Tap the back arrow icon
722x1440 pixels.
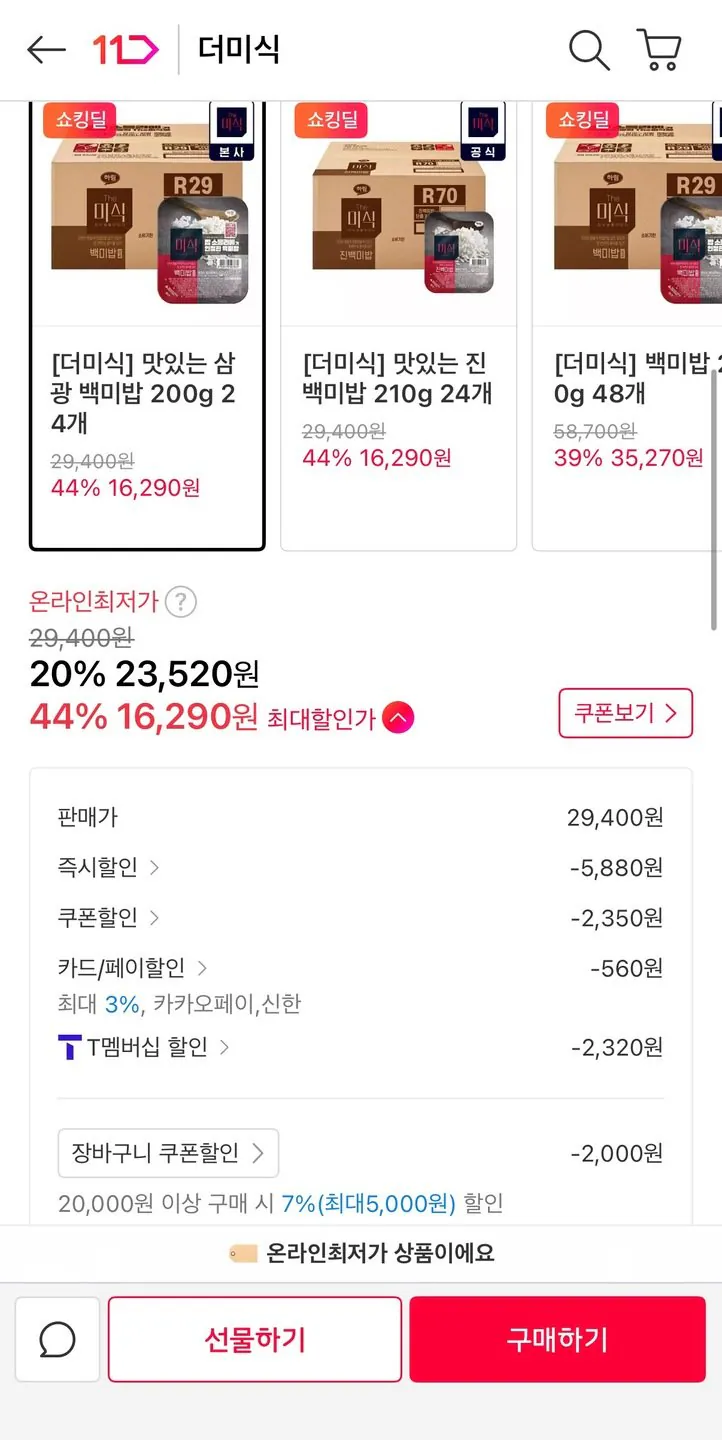46,50
